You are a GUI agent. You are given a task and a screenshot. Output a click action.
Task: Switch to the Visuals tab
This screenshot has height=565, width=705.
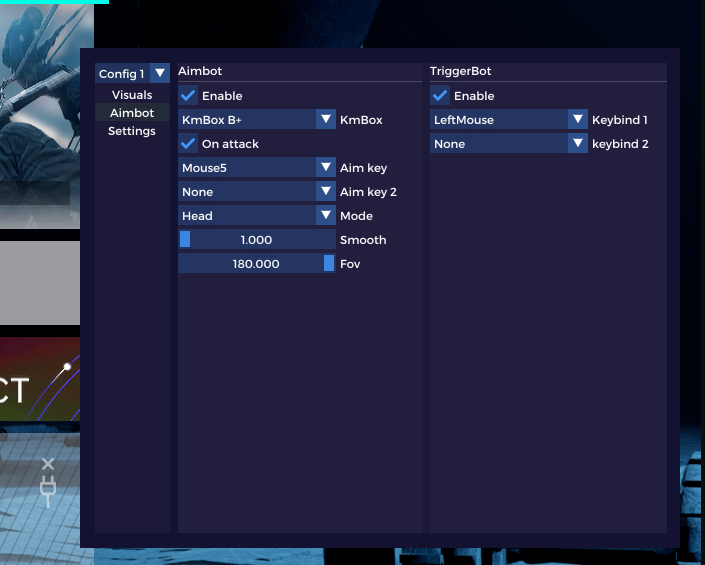tap(132, 95)
